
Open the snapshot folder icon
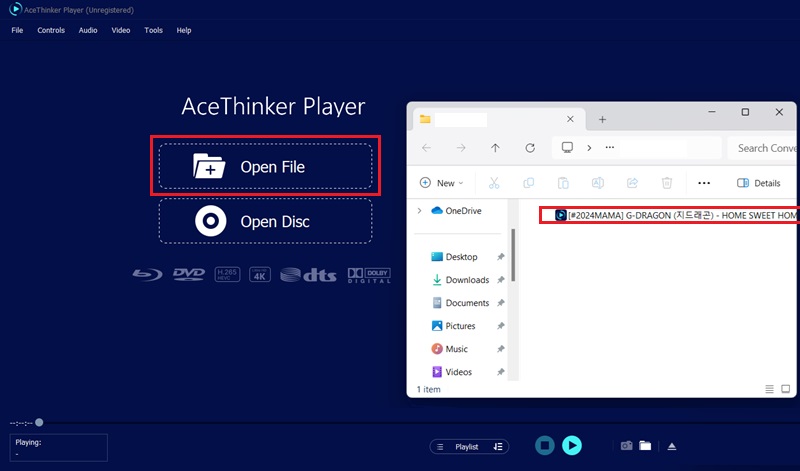(x=645, y=445)
